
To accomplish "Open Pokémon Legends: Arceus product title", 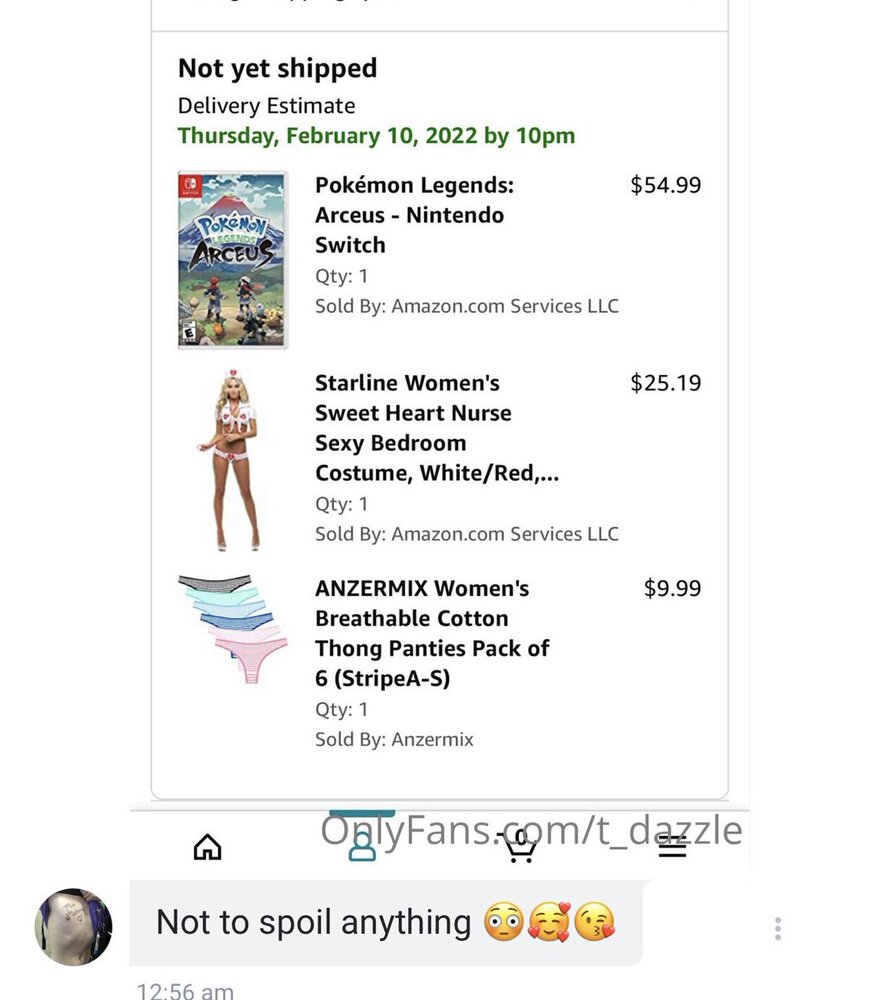I will [x=414, y=215].
